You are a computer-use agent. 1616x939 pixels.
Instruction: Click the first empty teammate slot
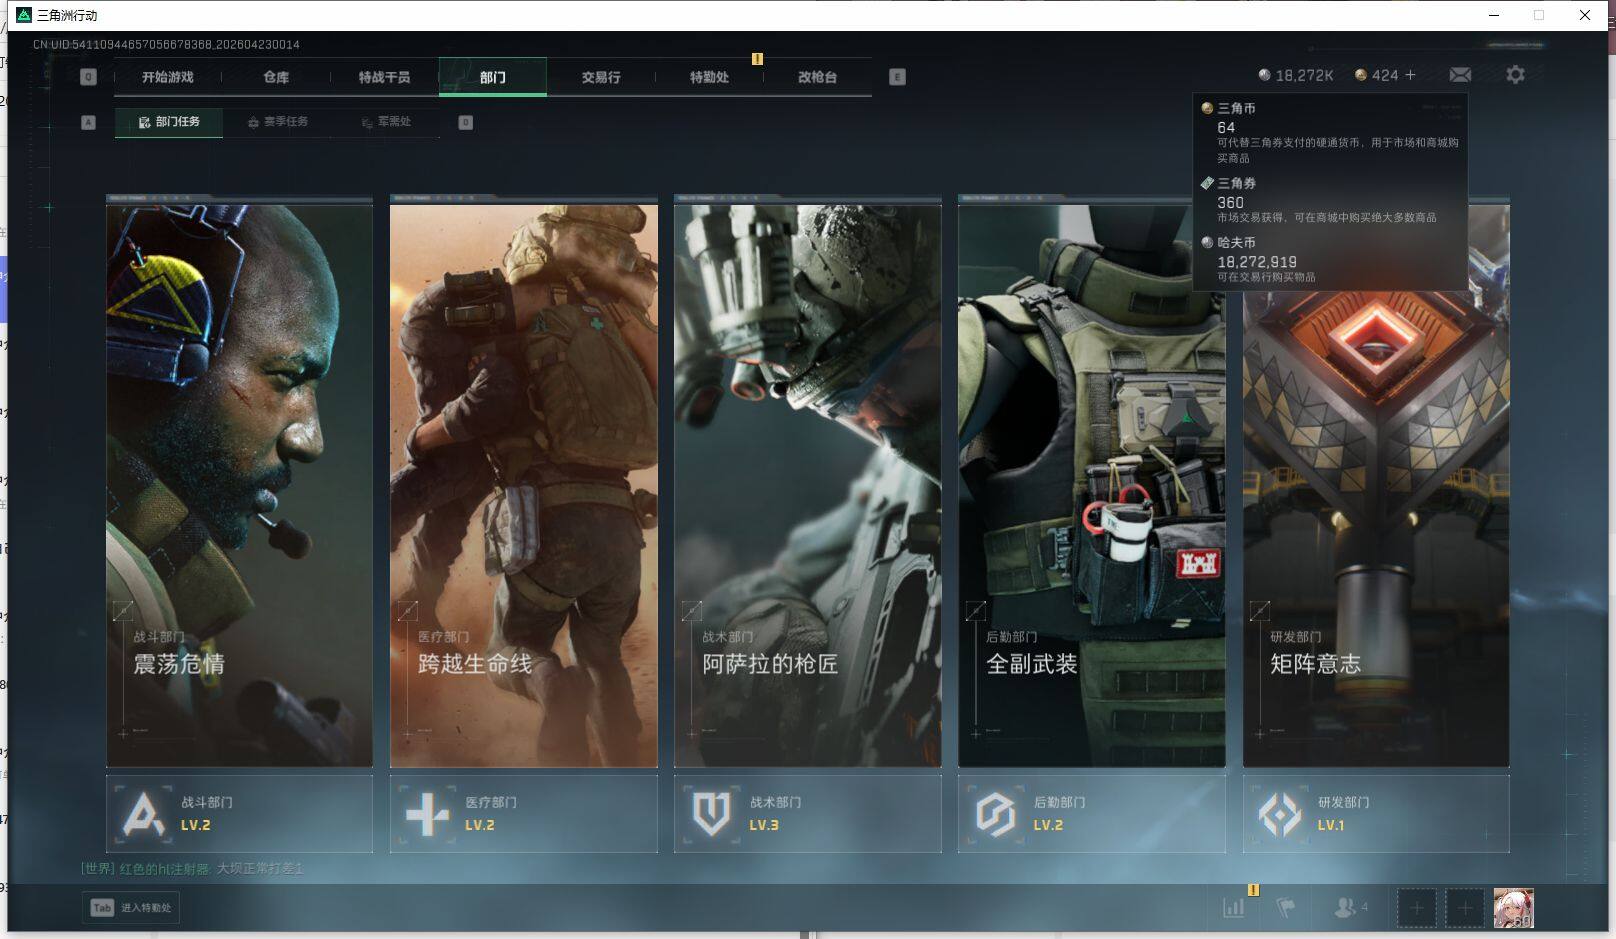1416,908
